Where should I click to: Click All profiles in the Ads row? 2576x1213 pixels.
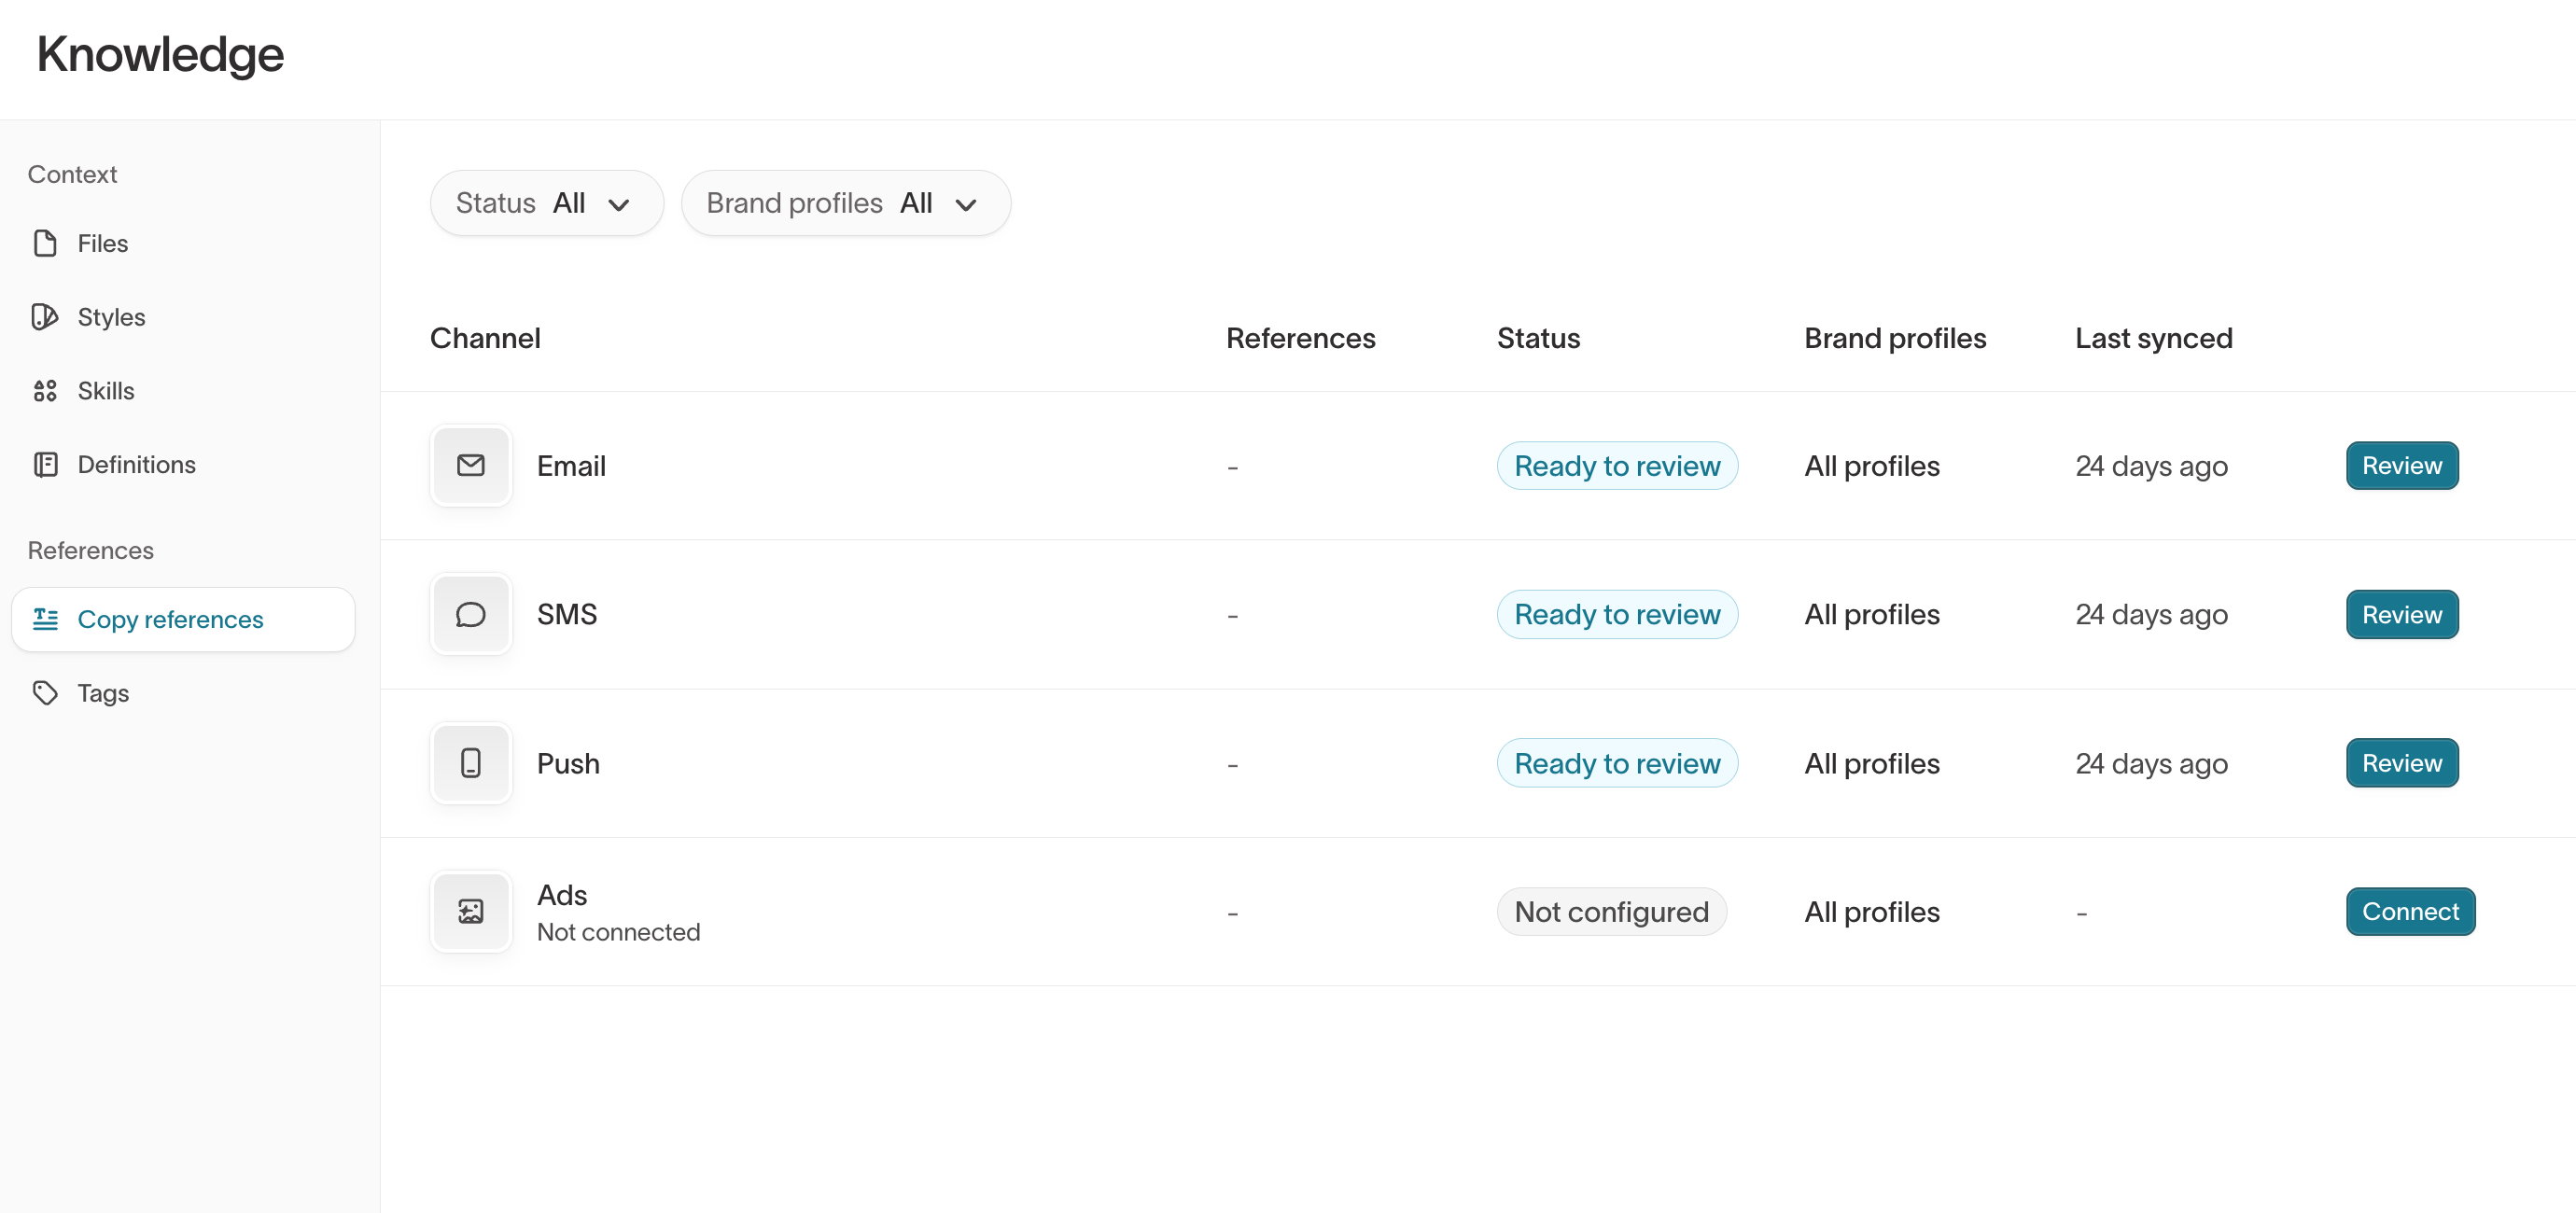tap(1872, 912)
